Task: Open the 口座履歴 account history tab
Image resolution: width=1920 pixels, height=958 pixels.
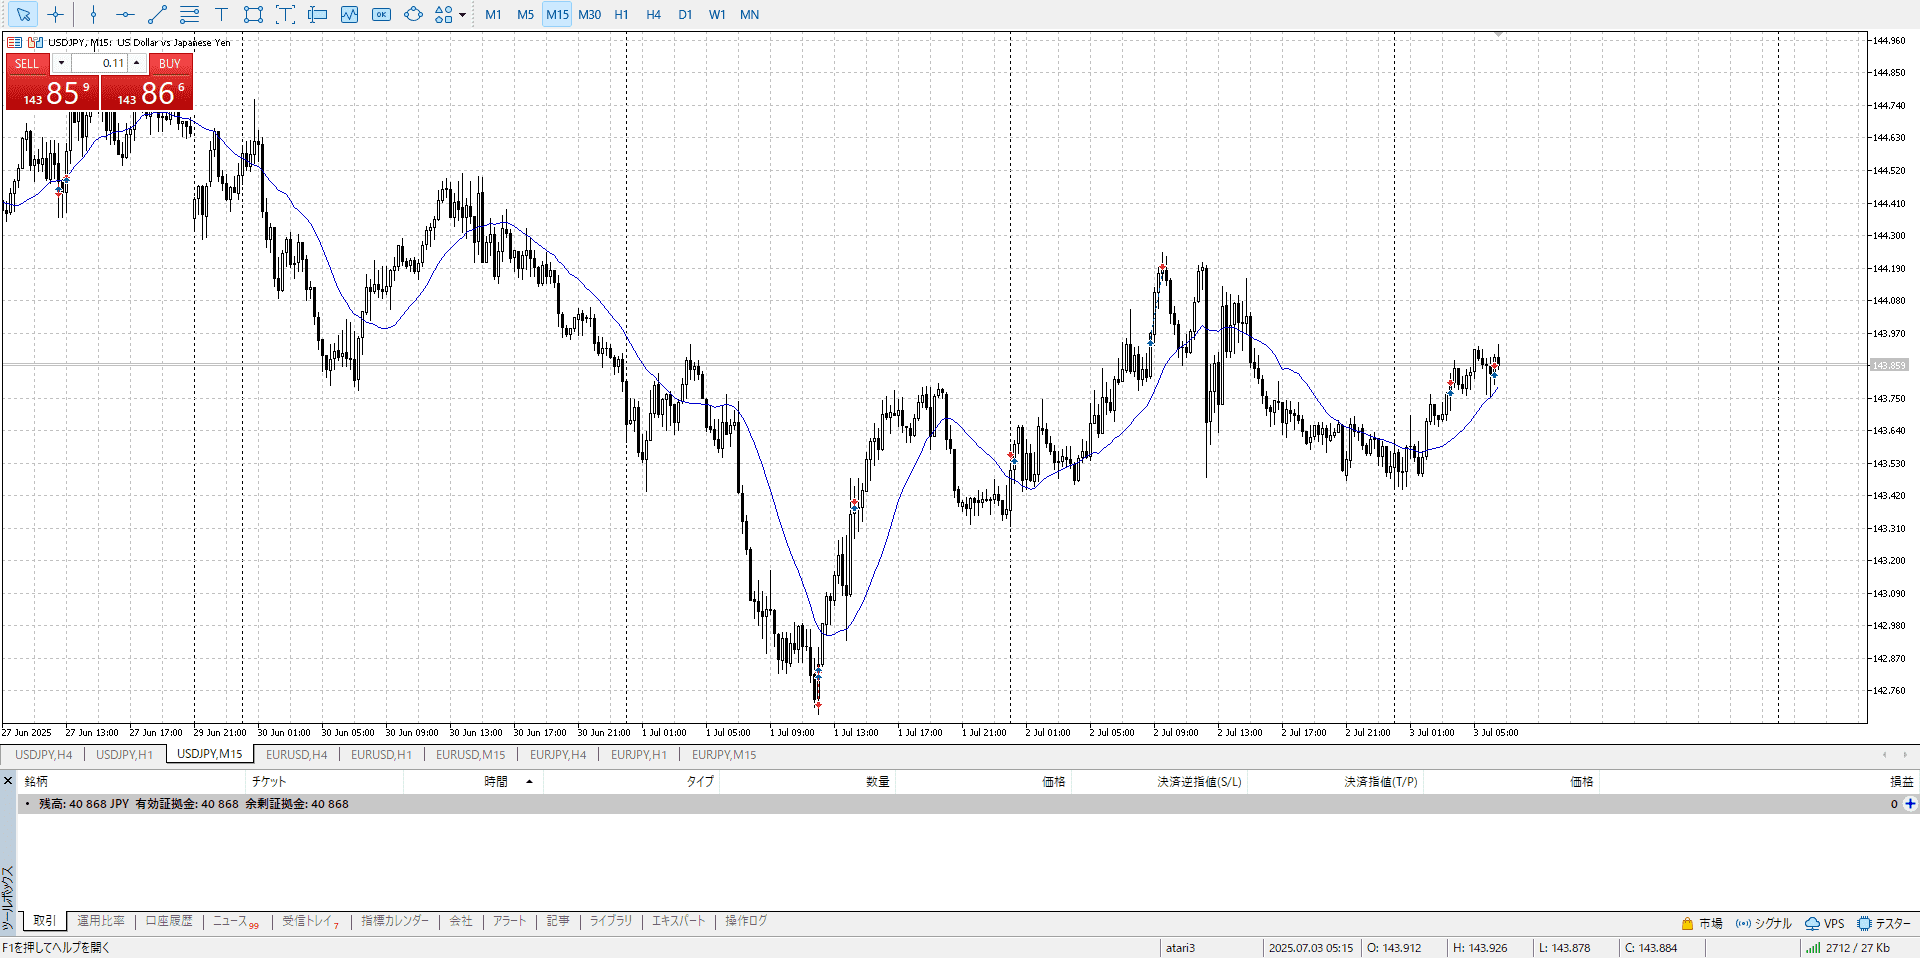Action: tap(168, 920)
